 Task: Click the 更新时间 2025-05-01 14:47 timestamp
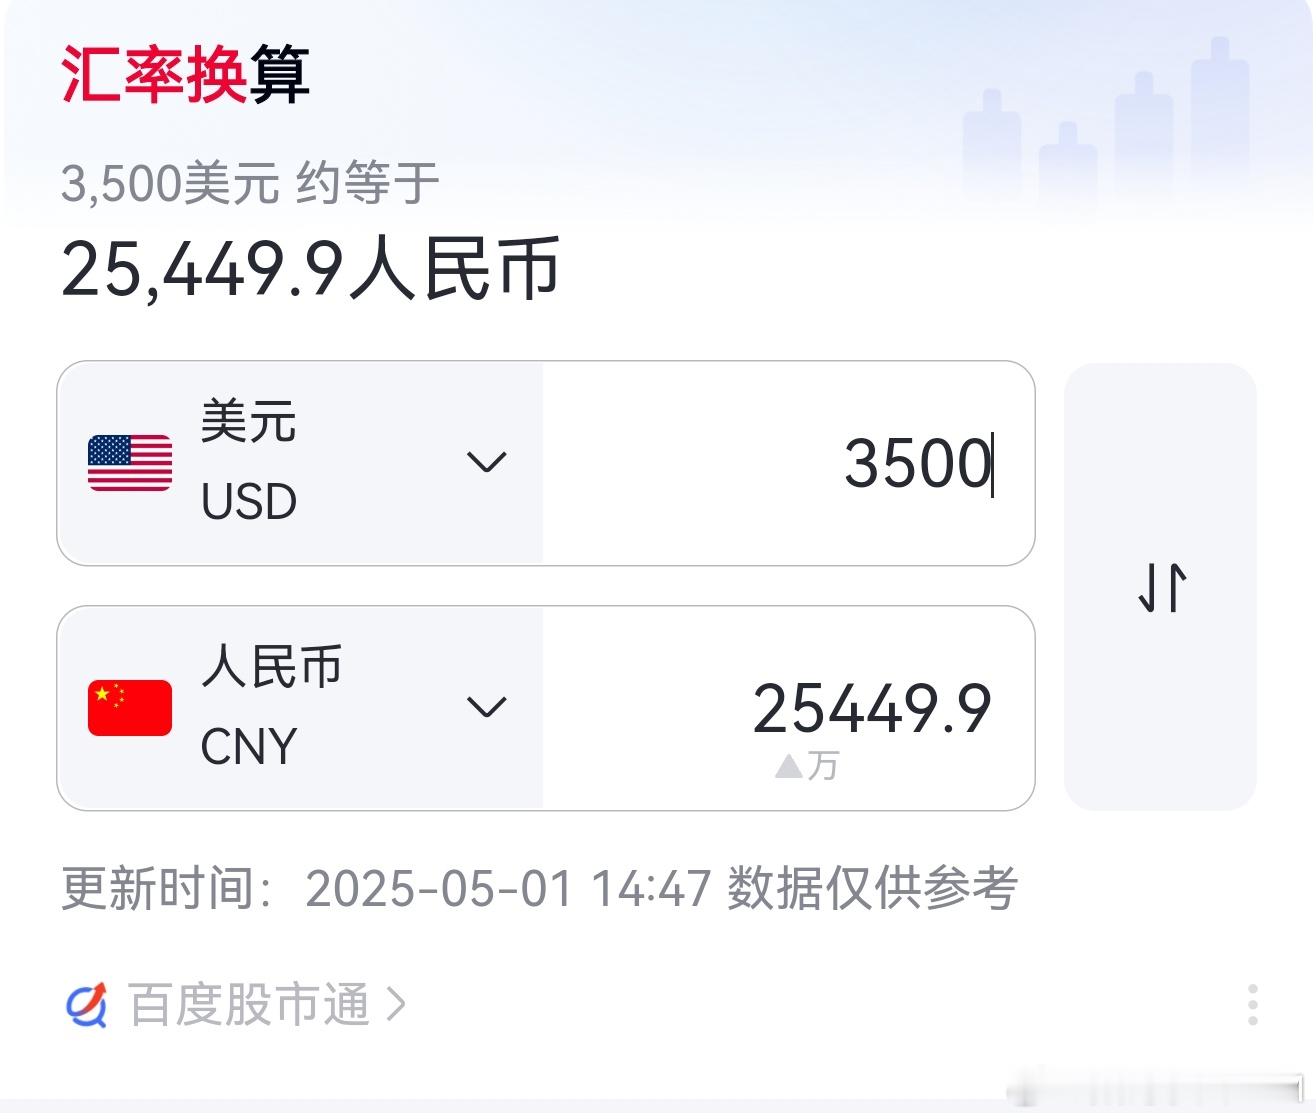pyautogui.click(x=386, y=888)
